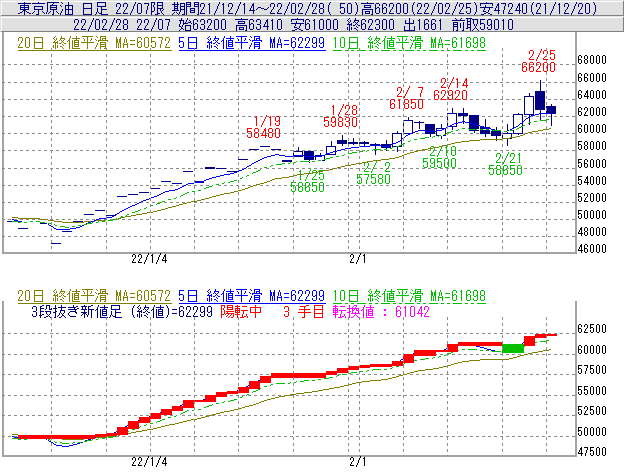Select the 2/25 66200 high label

pyautogui.click(x=539, y=61)
